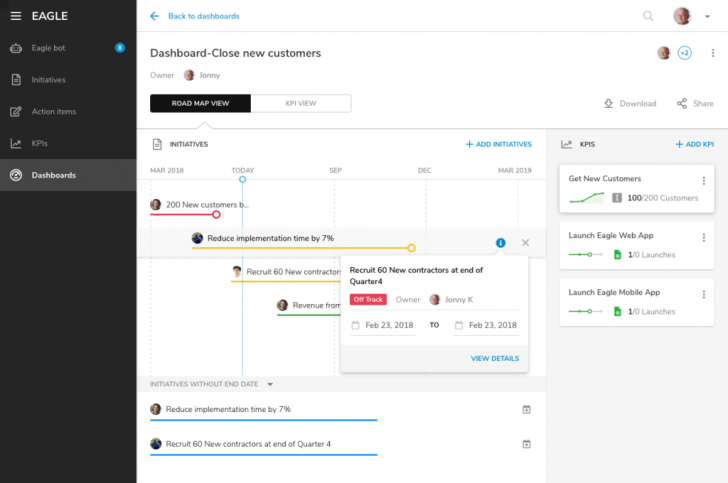Image resolution: width=728 pixels, height=483 pixels.
Task: Show the +2 additional members
Action: coord(685,53)
